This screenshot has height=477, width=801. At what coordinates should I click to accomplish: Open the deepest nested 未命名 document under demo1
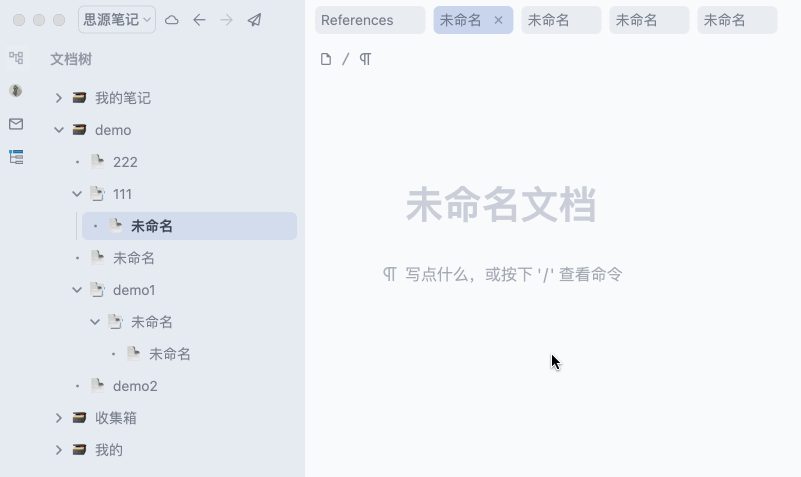(x=170, y=354)
